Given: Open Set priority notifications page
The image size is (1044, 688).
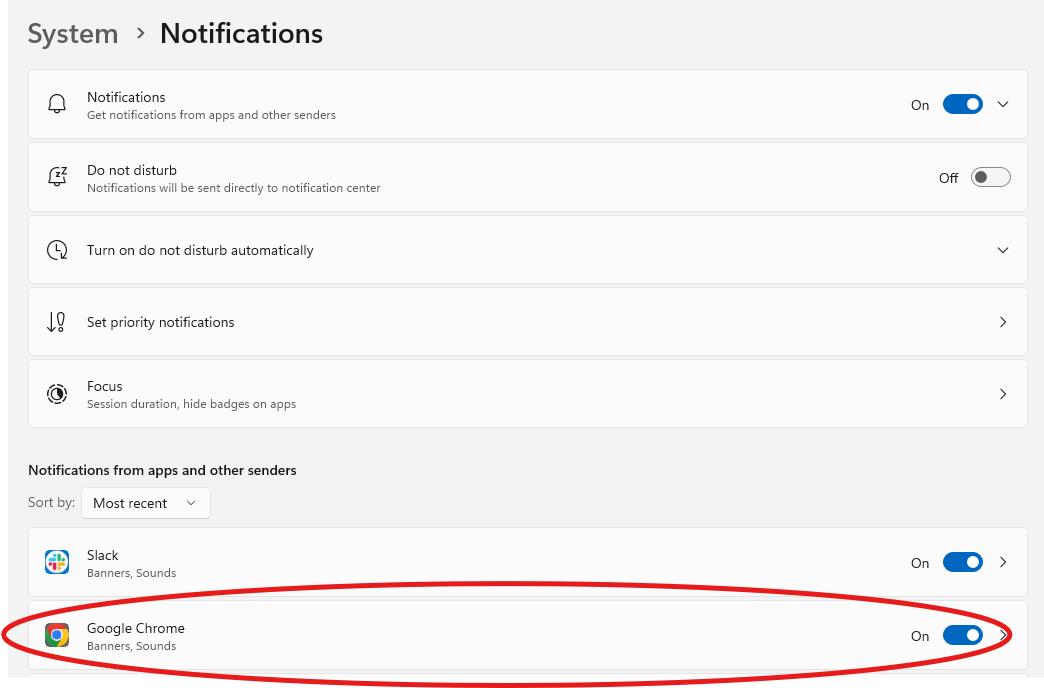Looking at the screenshot, I should 528,322.
